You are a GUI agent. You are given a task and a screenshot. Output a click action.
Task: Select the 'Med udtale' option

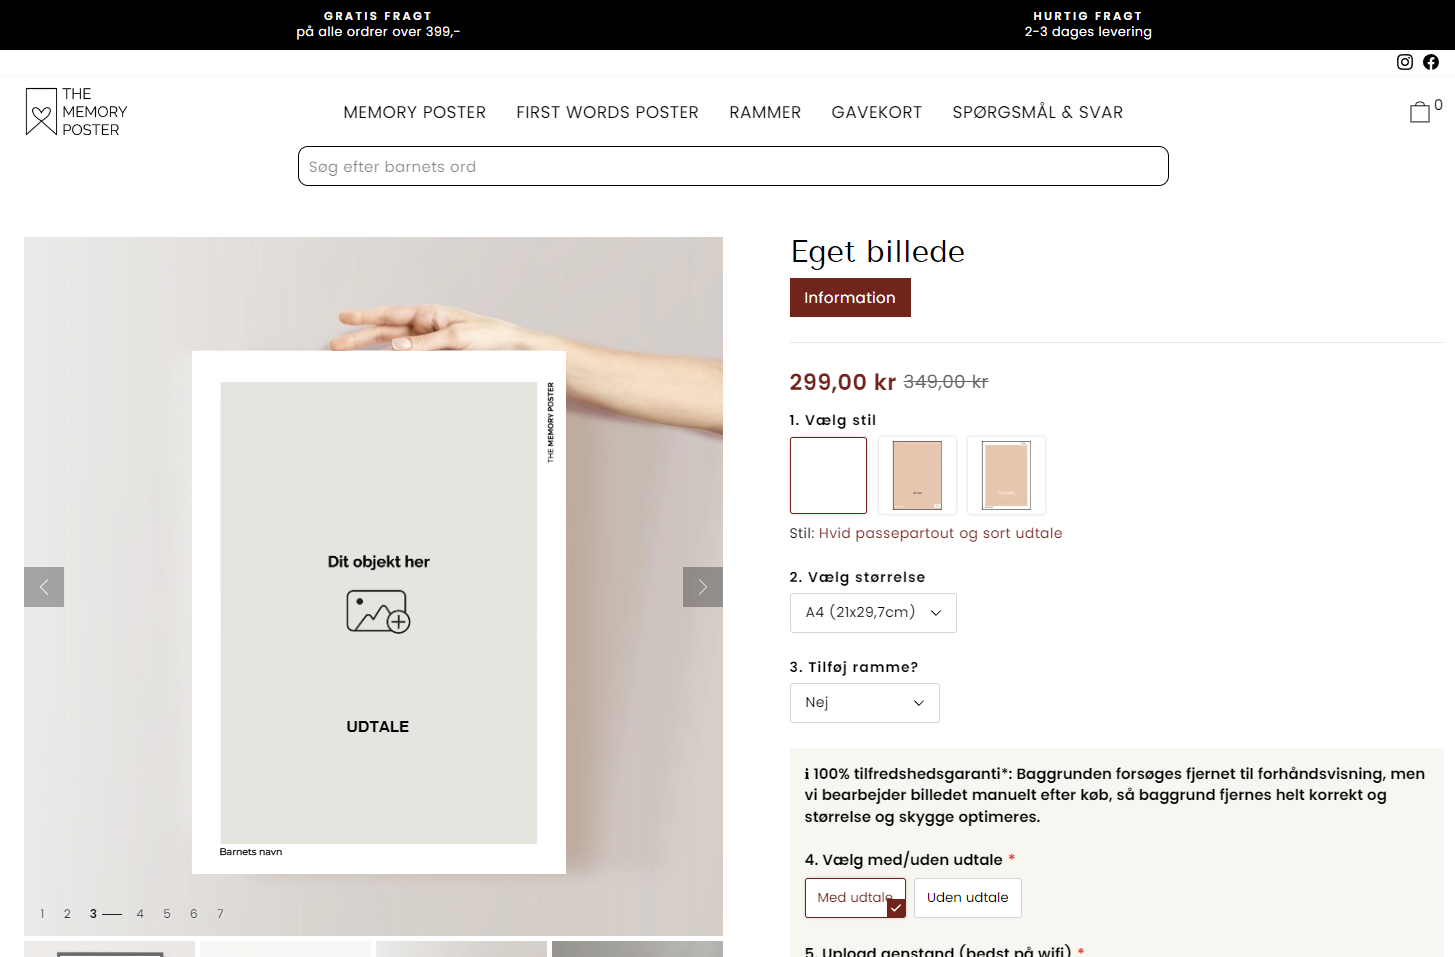click(855, 897)
